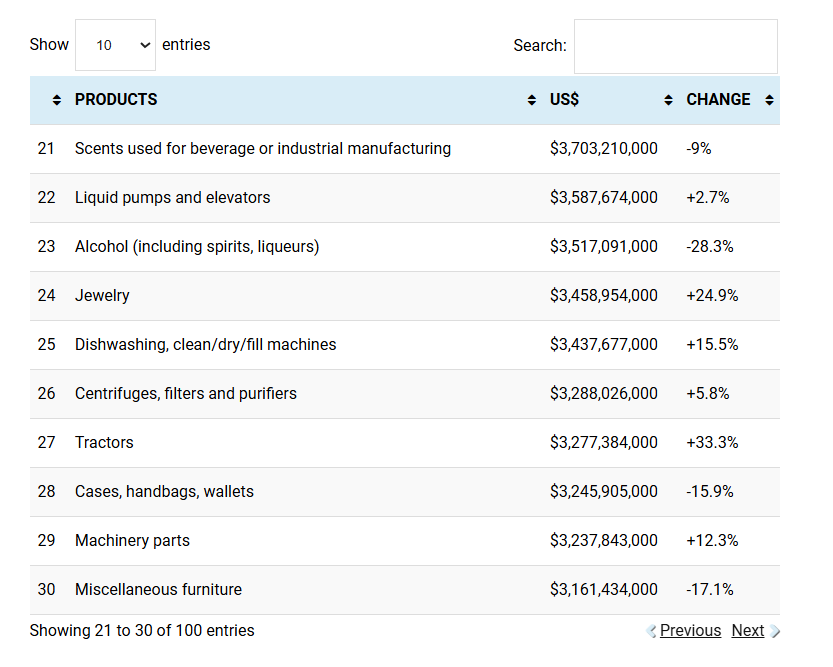Click rank number 21

point(46,149)
